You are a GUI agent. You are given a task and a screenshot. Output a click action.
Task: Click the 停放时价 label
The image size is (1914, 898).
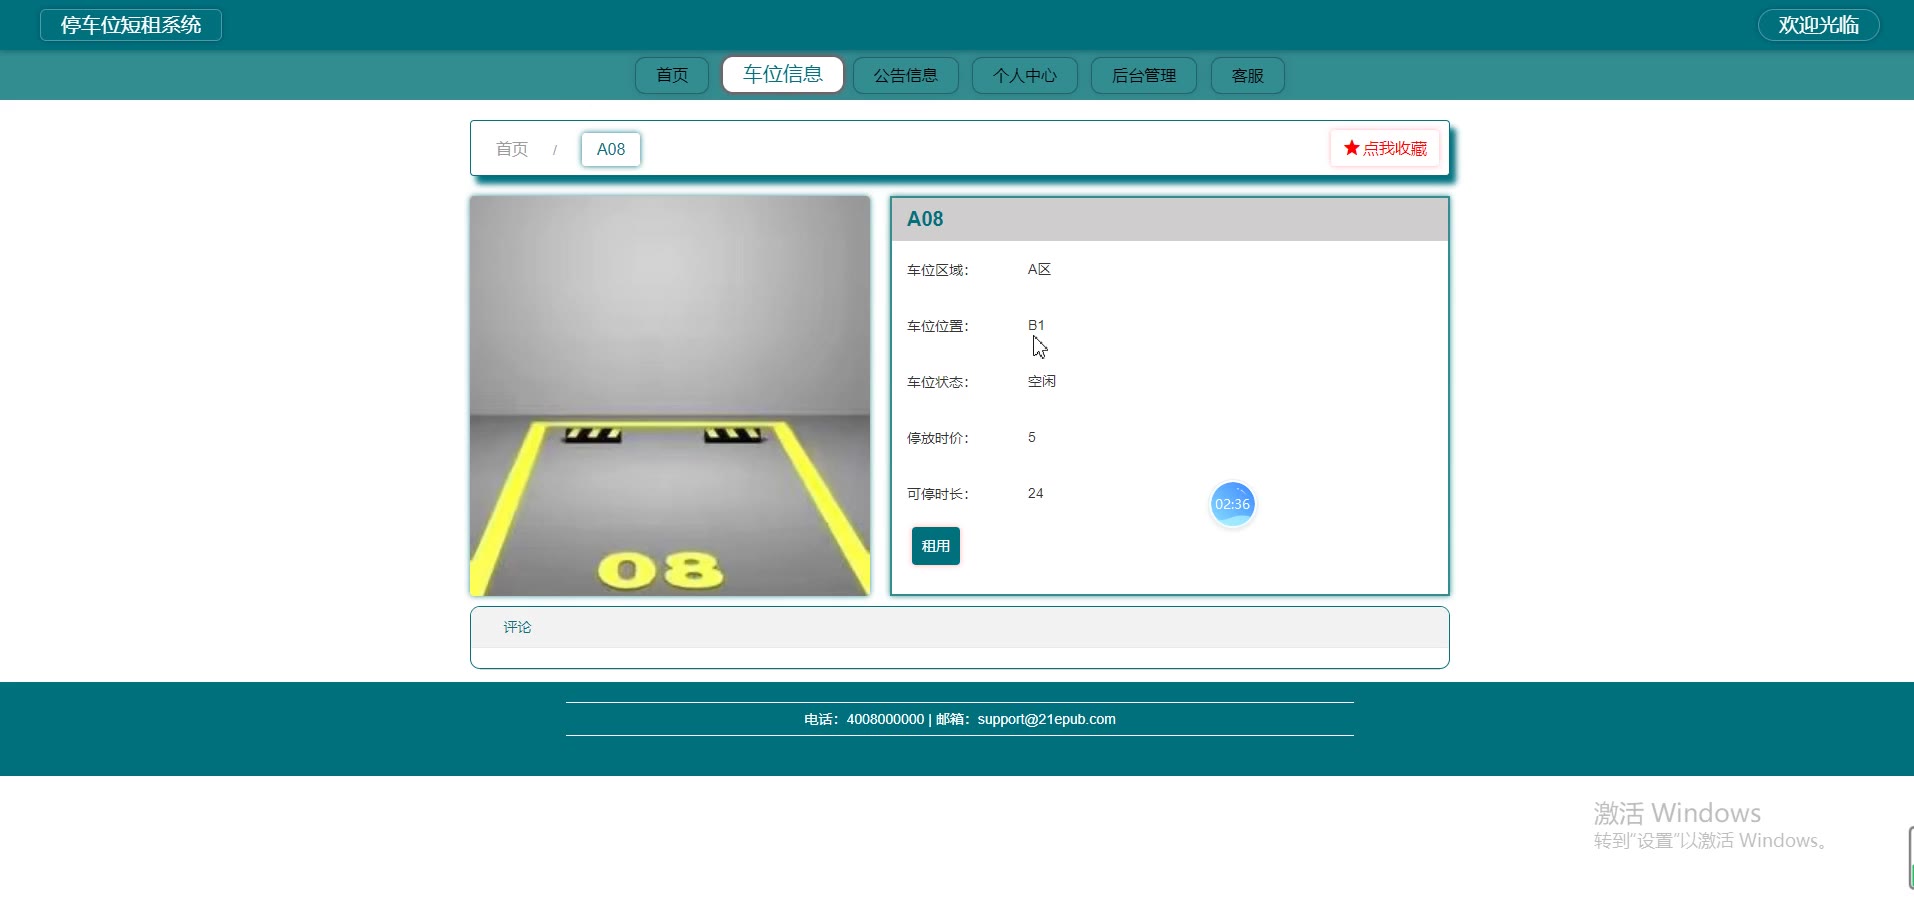coord(938,438)
